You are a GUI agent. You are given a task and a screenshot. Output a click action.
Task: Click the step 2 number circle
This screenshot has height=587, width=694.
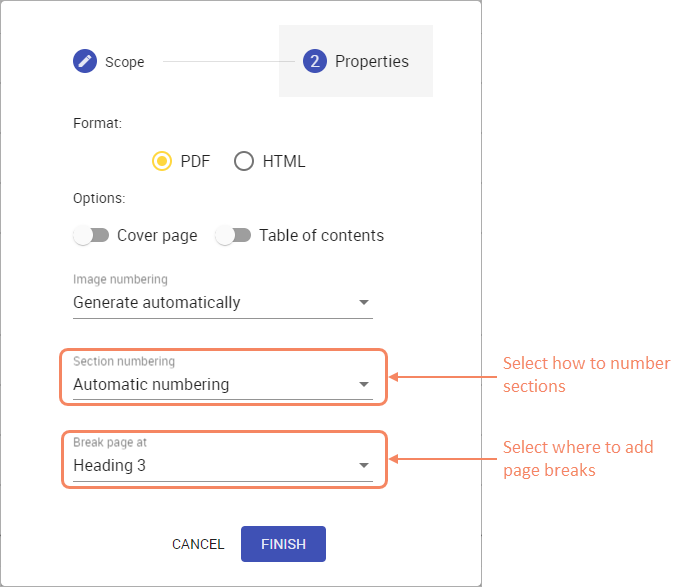pos(315,62)
